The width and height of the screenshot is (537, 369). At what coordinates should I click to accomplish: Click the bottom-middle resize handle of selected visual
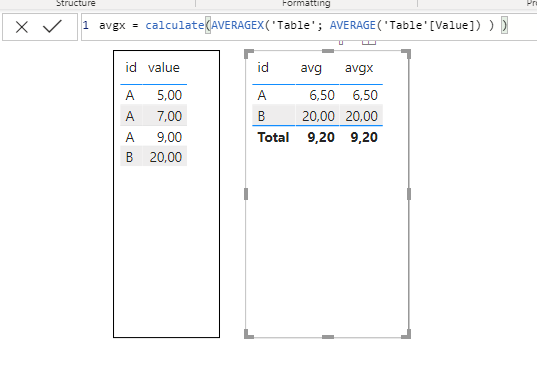pyautogui.click(x=328, y=337)
